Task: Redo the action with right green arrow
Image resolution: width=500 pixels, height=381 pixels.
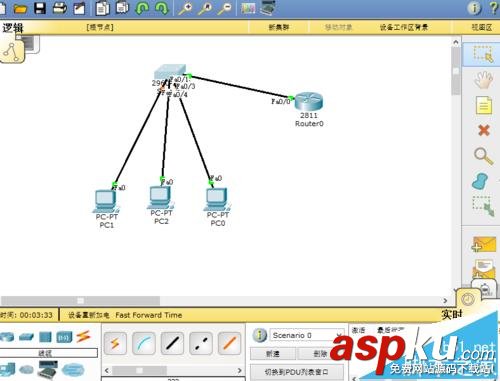Action: [162, 8]
